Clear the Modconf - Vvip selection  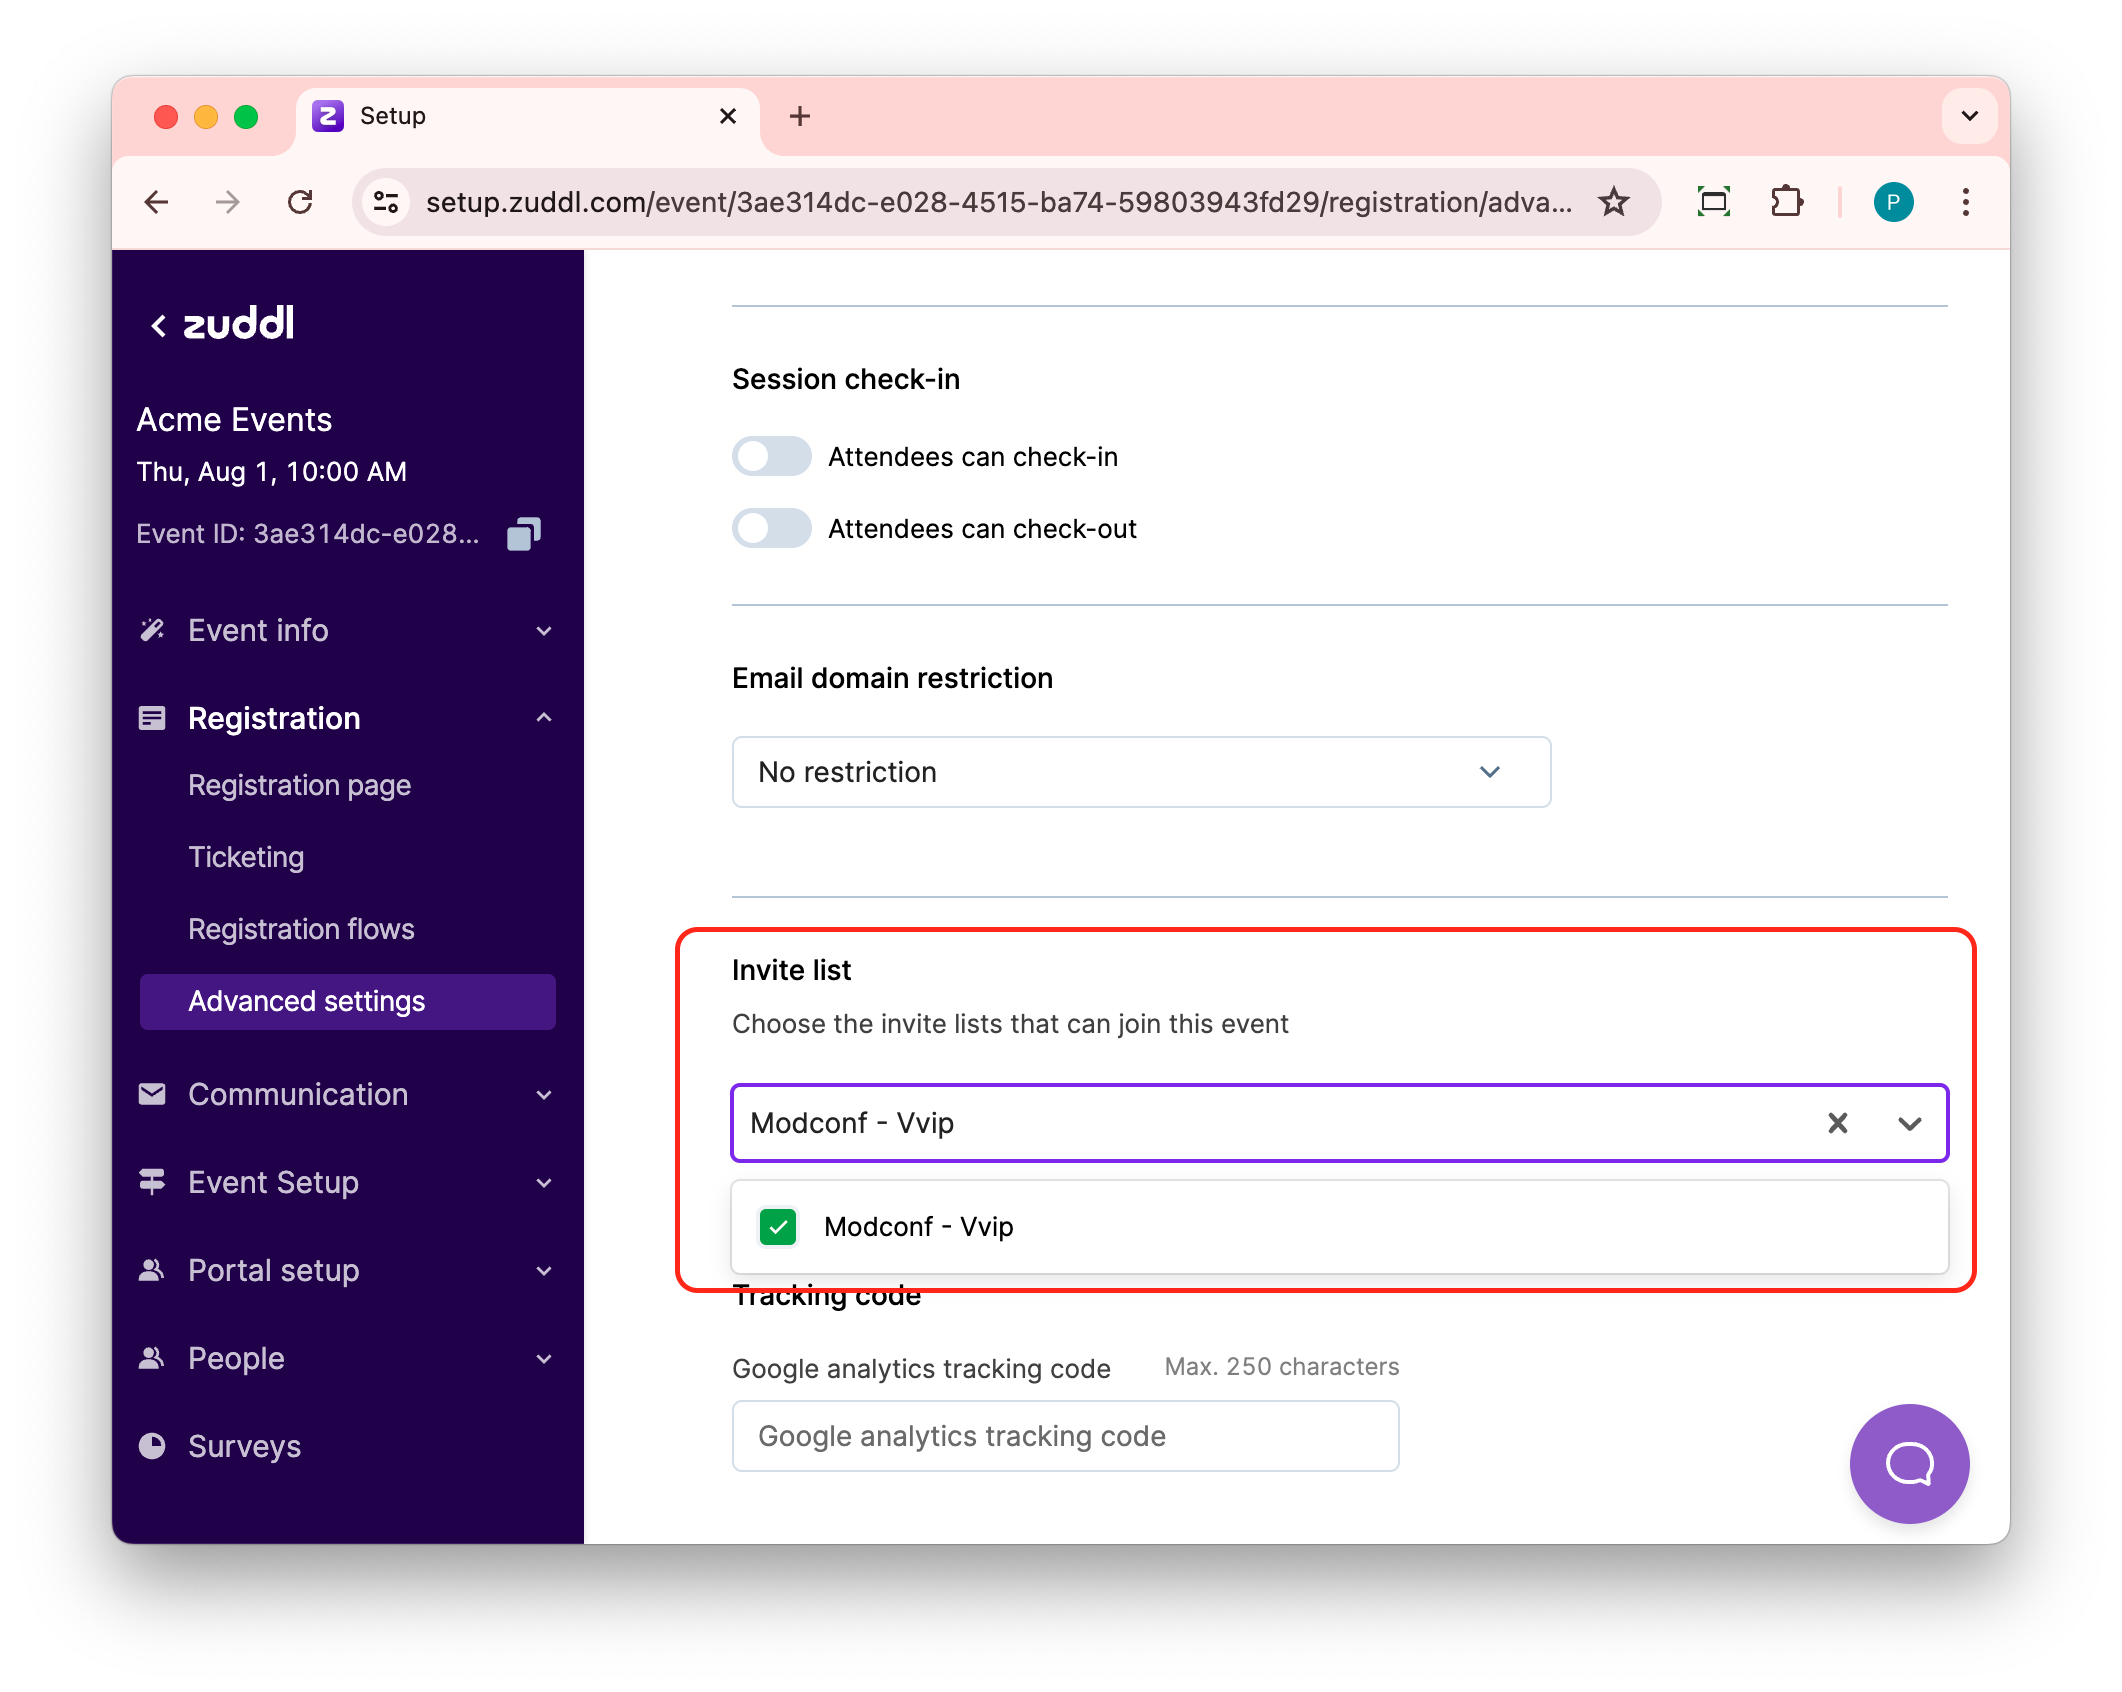pos(1838,1123)
